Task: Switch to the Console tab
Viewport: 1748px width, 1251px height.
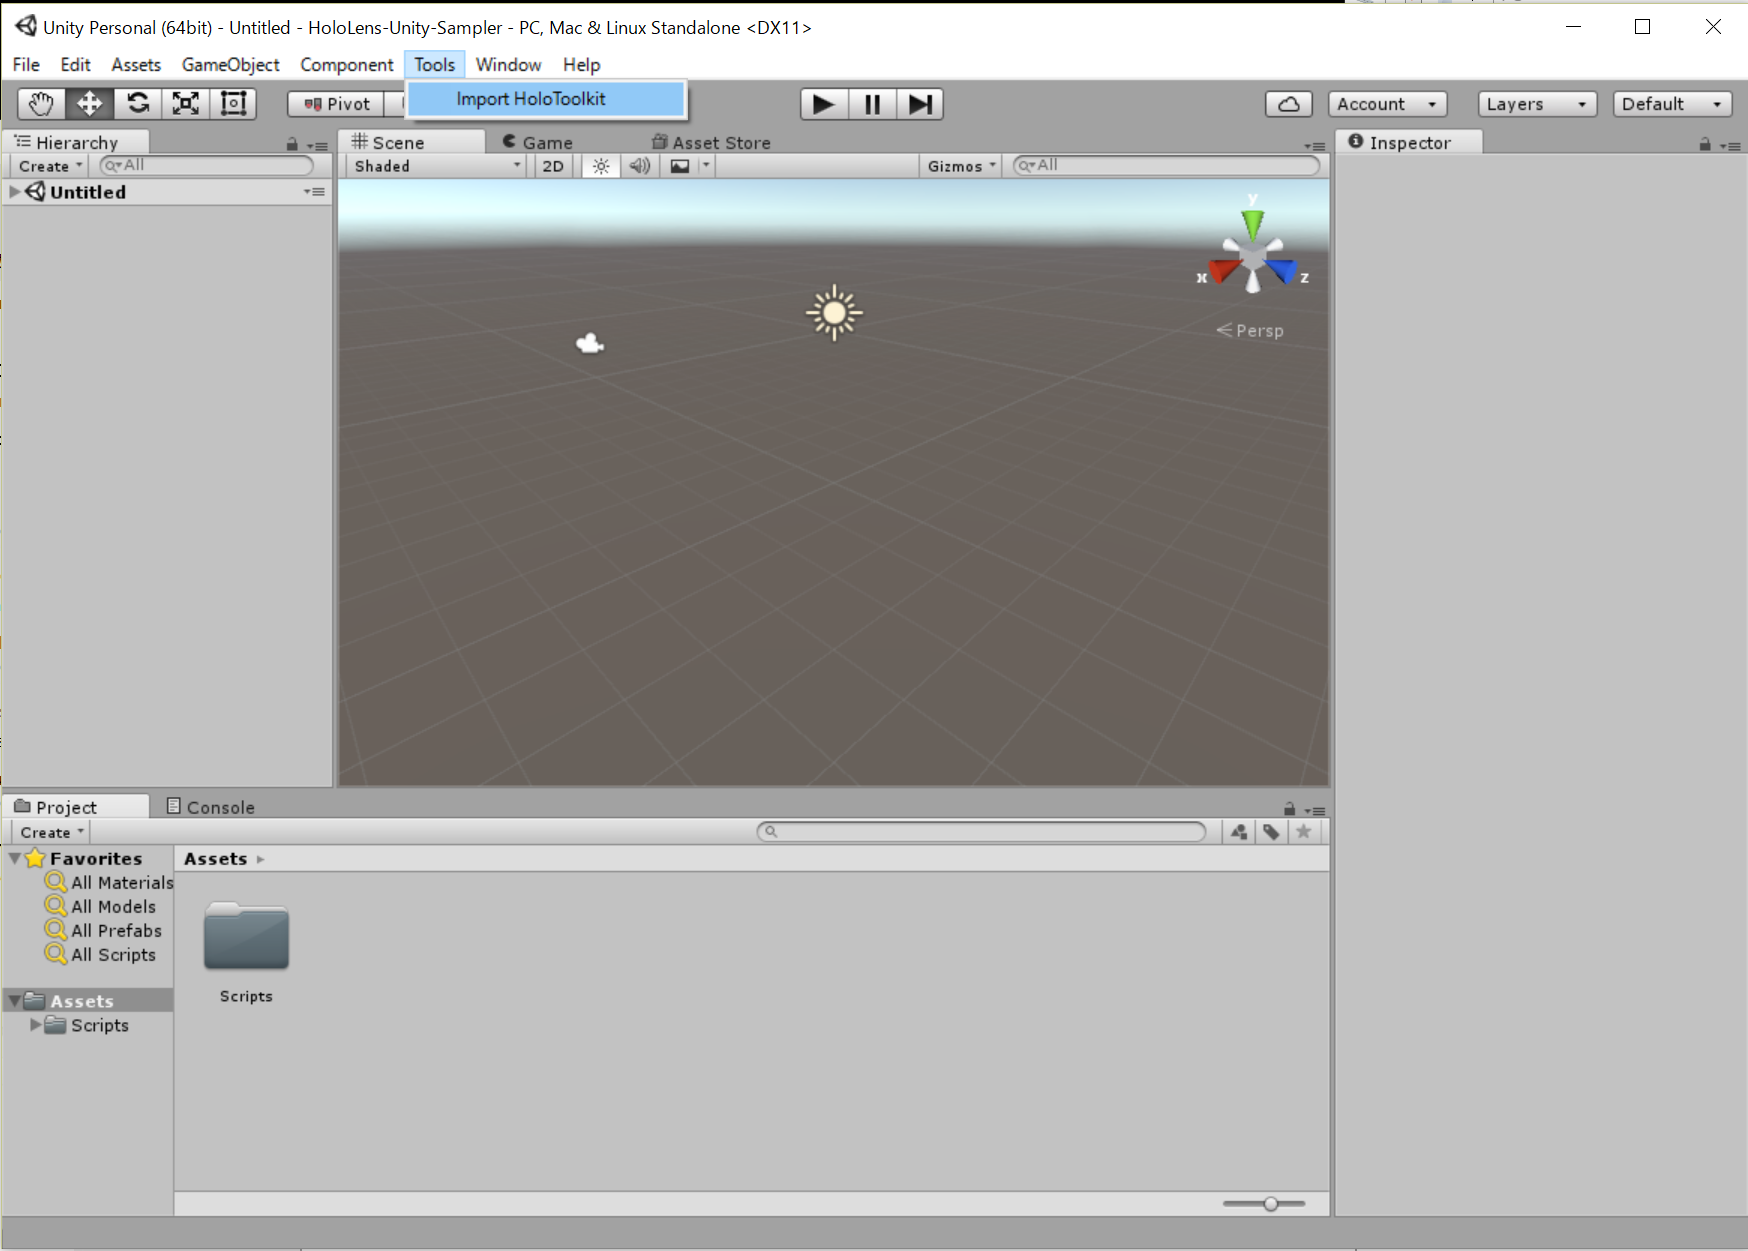Action: coord(211,807)
